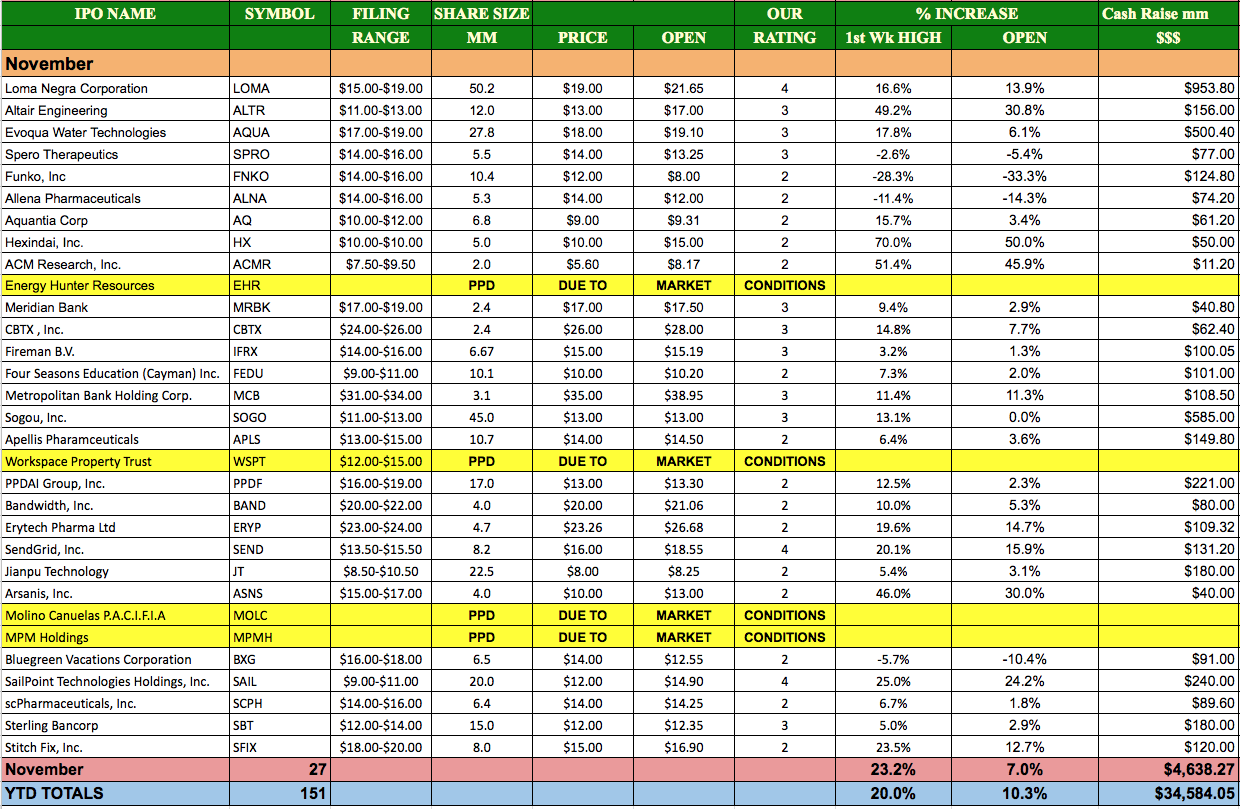Select the $953.80 cash raise cell
Image resolution: width=1240 pixels, height=809 pixels.
(x=1169, y=88)
